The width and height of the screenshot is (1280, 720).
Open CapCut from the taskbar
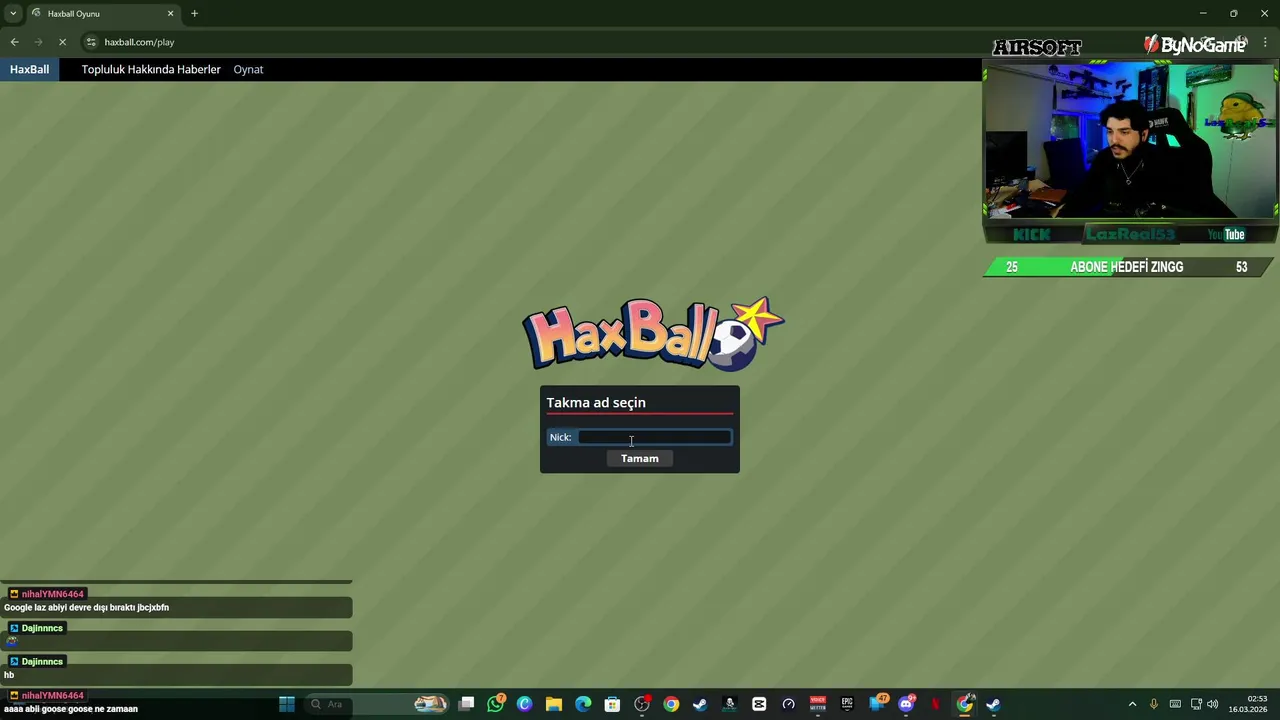[x=759, y=704]
